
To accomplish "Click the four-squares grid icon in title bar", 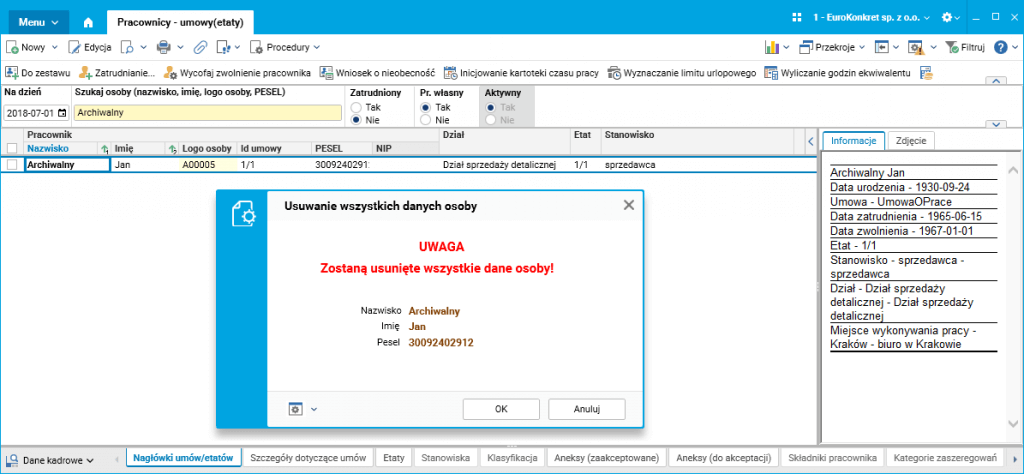I will click(796, 18).
